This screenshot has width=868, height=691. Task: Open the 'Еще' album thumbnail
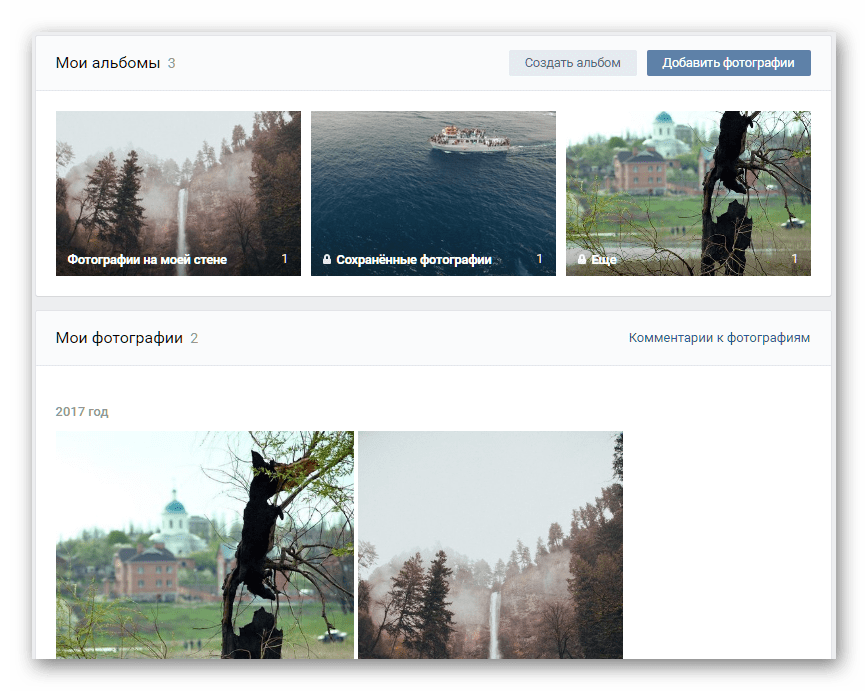tap(688, 193)
